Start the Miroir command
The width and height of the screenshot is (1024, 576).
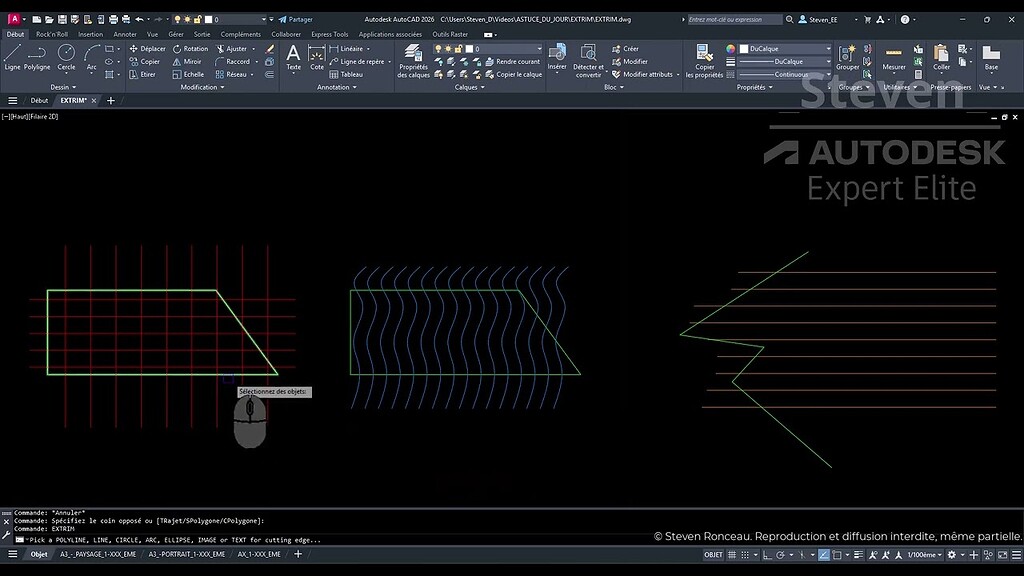(190, 62)
